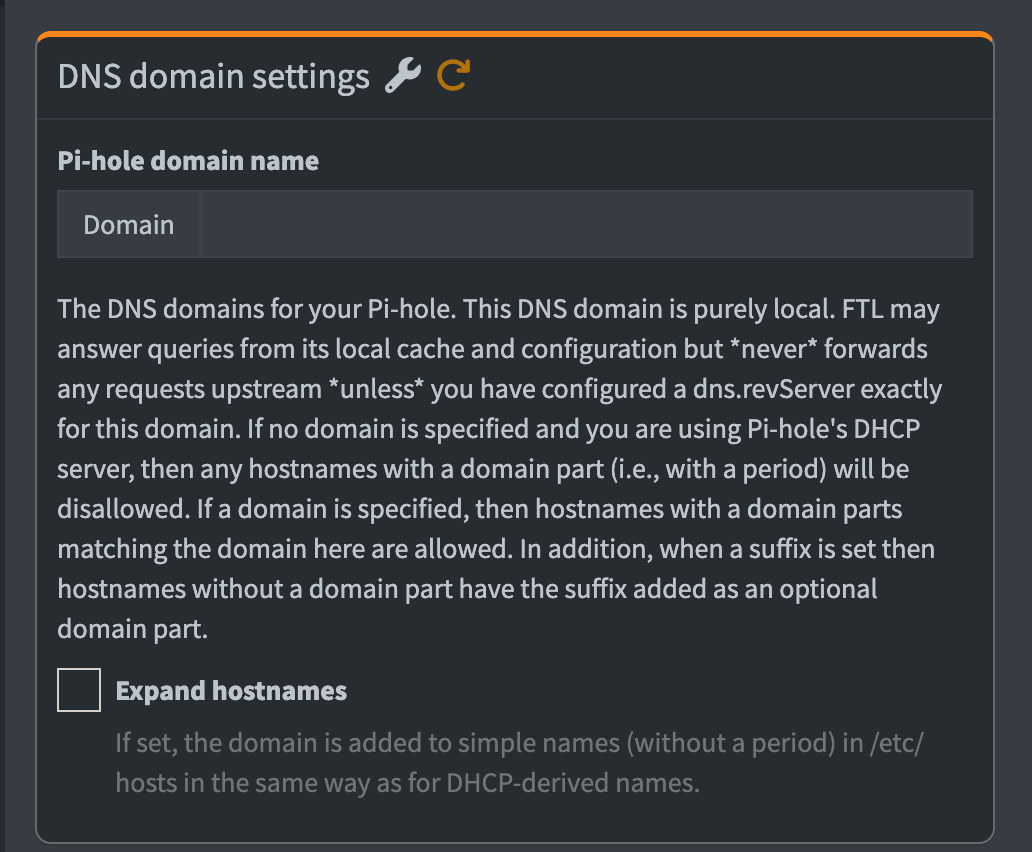Click the 'Pi-hole domain name' heading

(188, 161)
